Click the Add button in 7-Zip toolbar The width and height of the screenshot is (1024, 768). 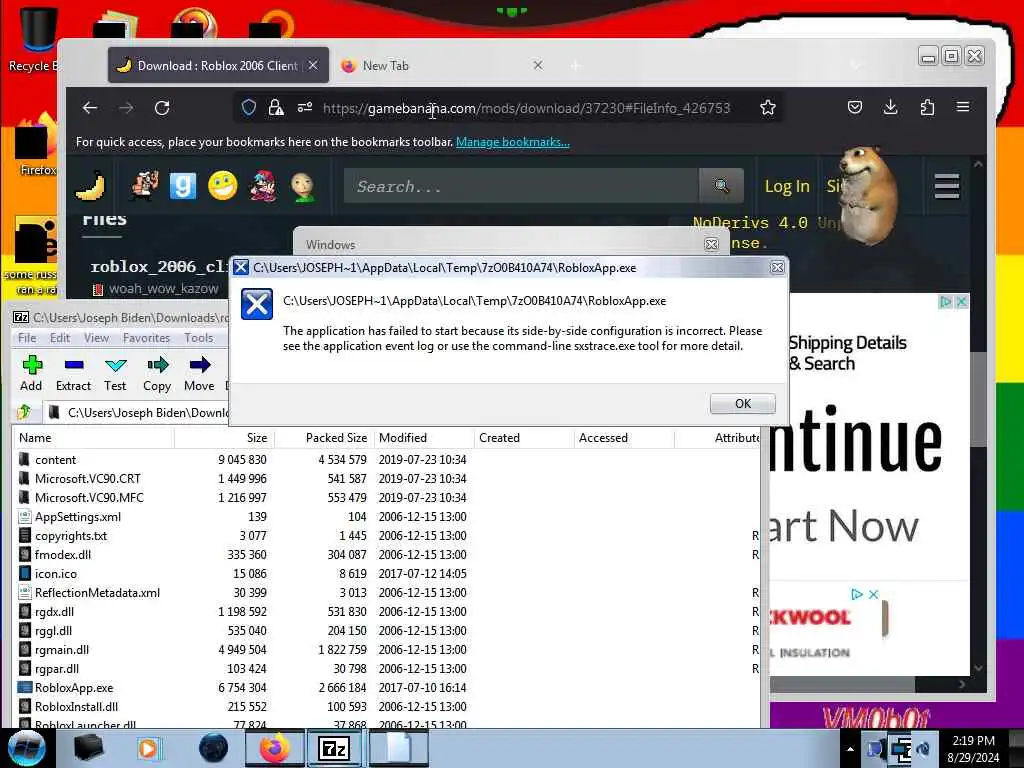(x=31, y=374)
